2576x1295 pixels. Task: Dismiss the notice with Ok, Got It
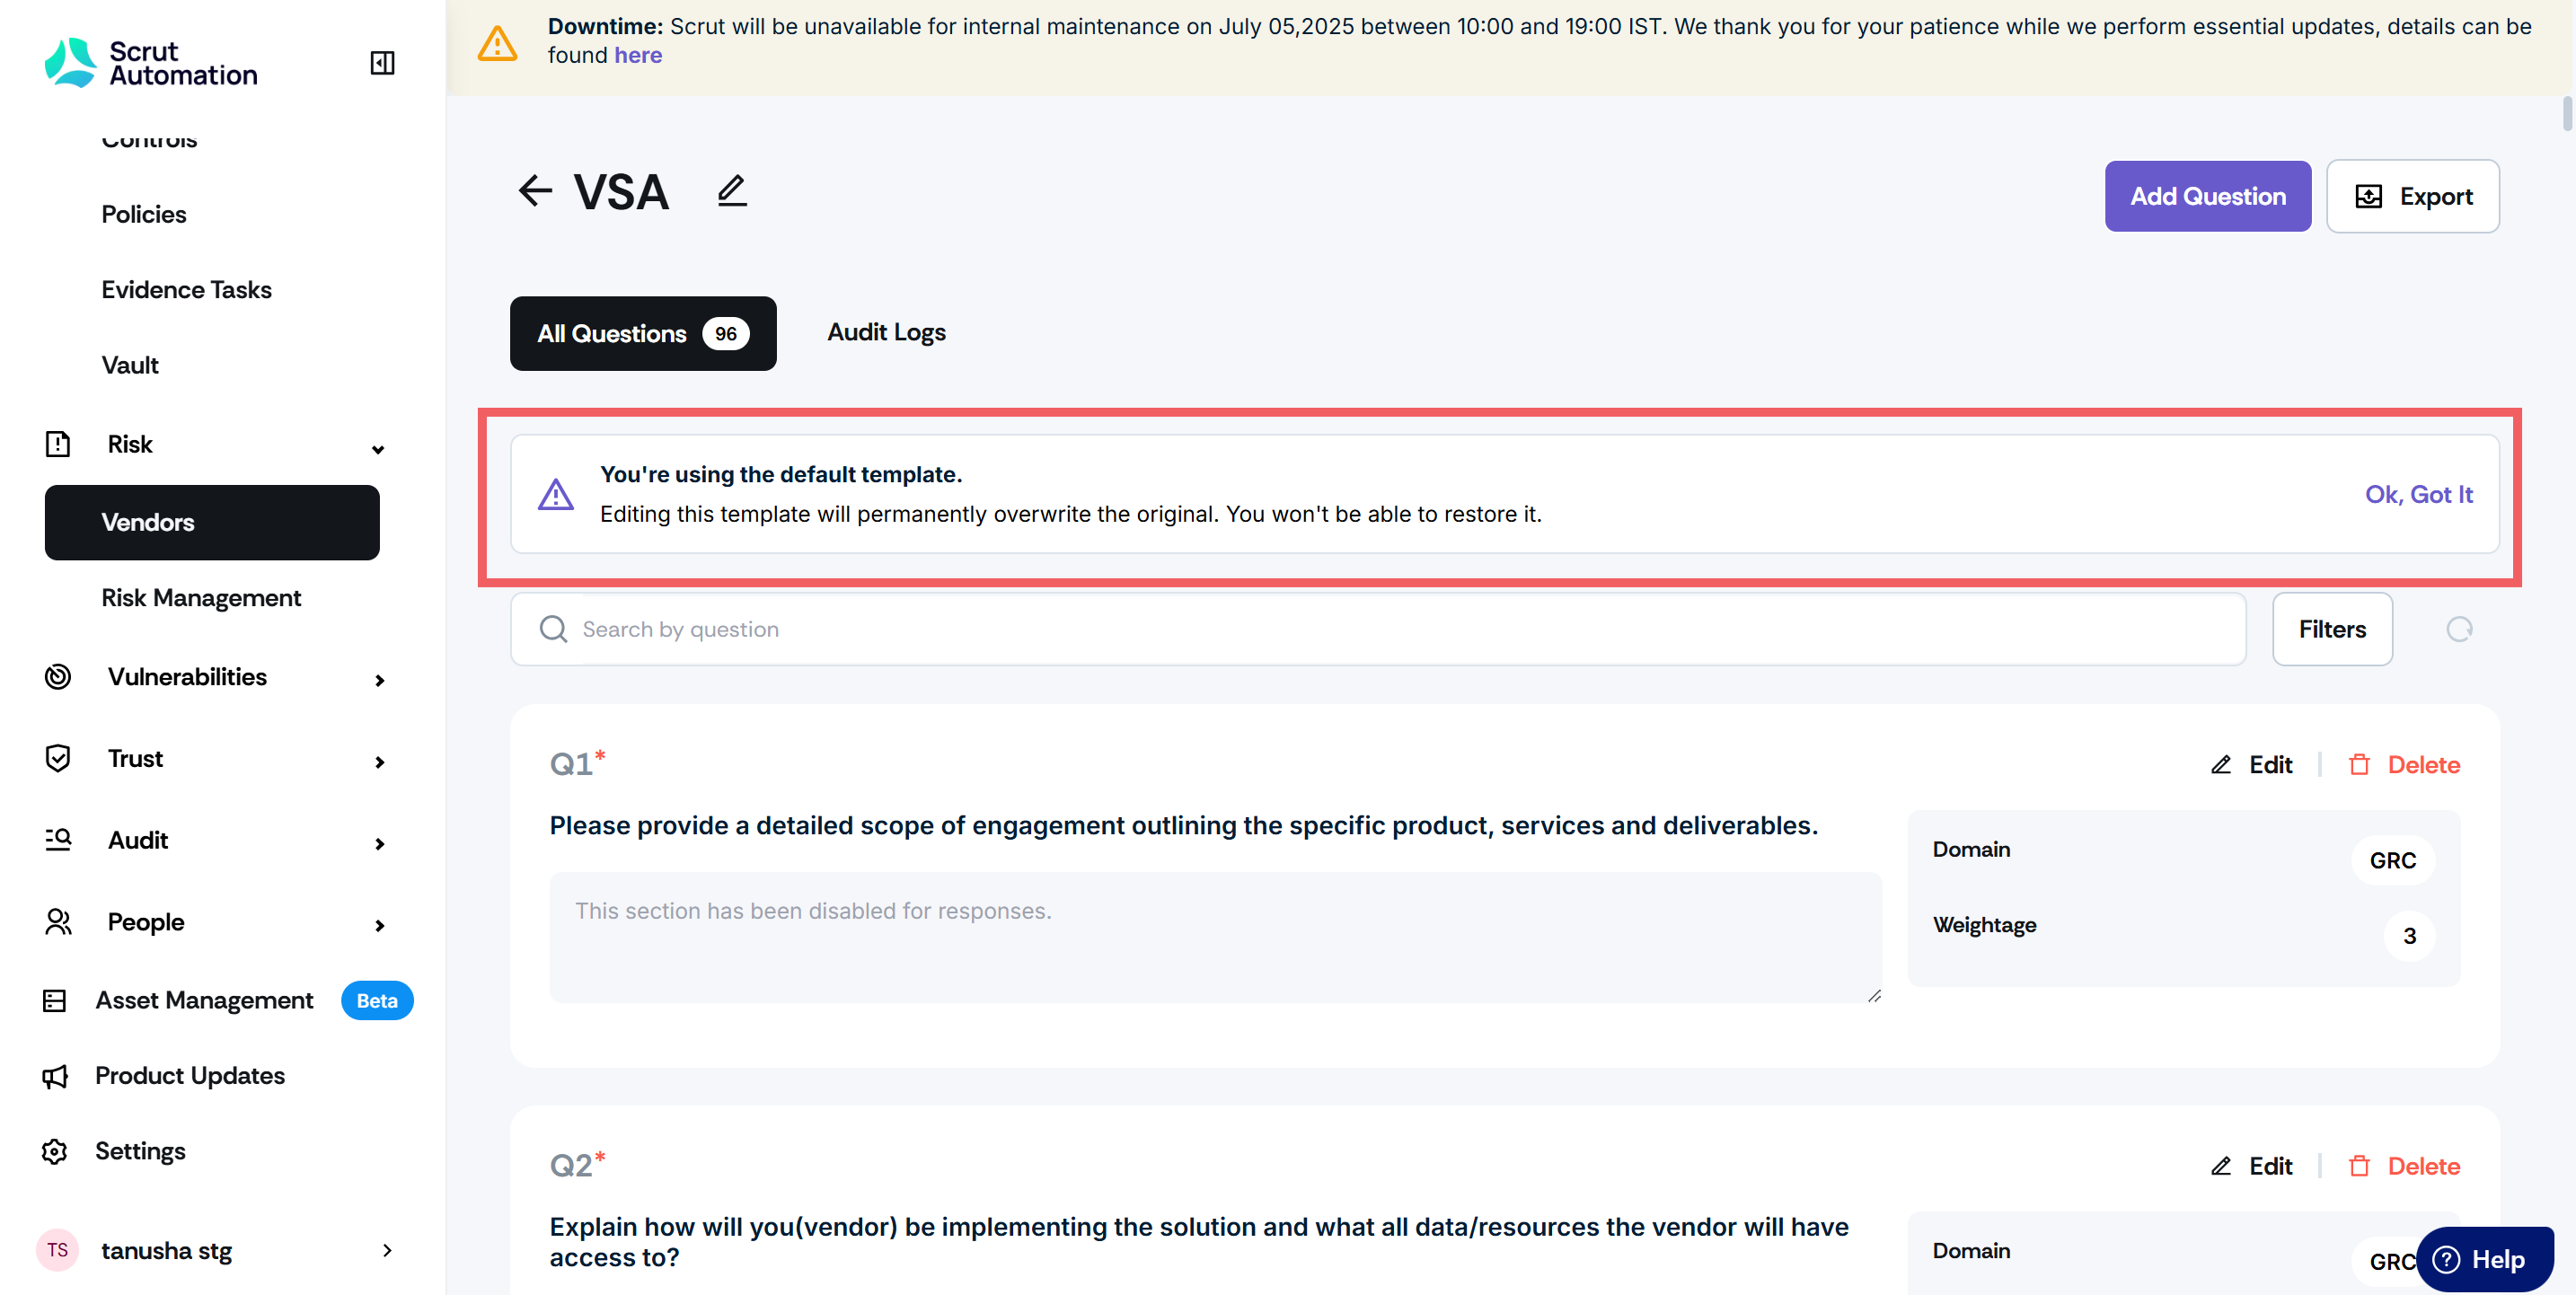(2418, 494)
